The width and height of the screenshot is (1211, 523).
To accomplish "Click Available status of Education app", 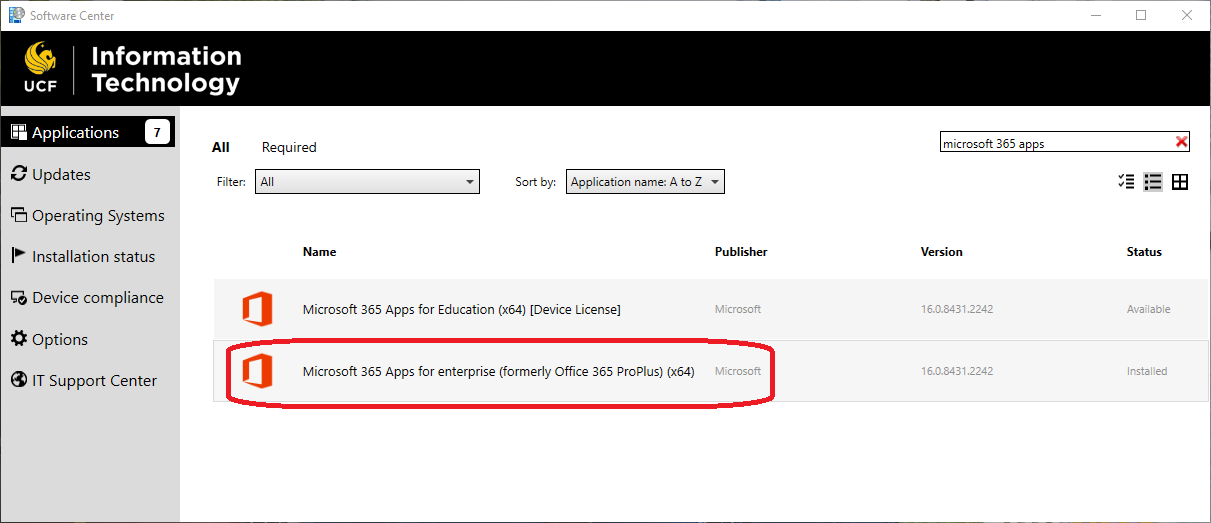I will coord(1148,309).
